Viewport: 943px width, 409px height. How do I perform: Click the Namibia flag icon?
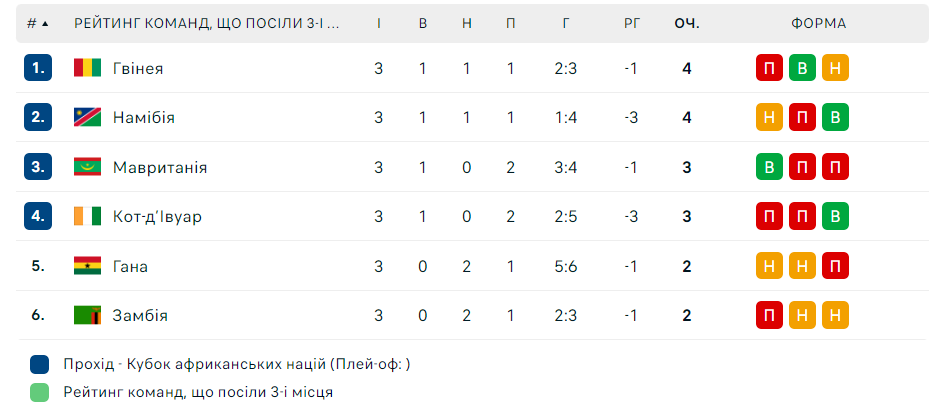(x=87, y=117)
